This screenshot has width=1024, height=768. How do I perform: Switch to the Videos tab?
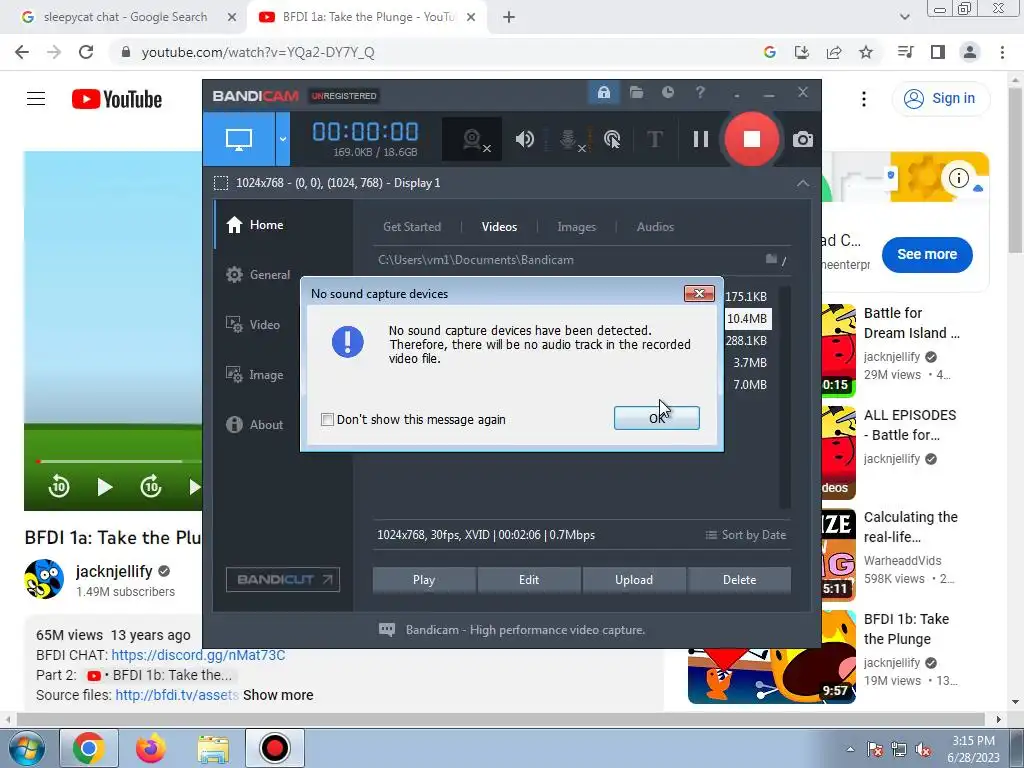[500, 227]
